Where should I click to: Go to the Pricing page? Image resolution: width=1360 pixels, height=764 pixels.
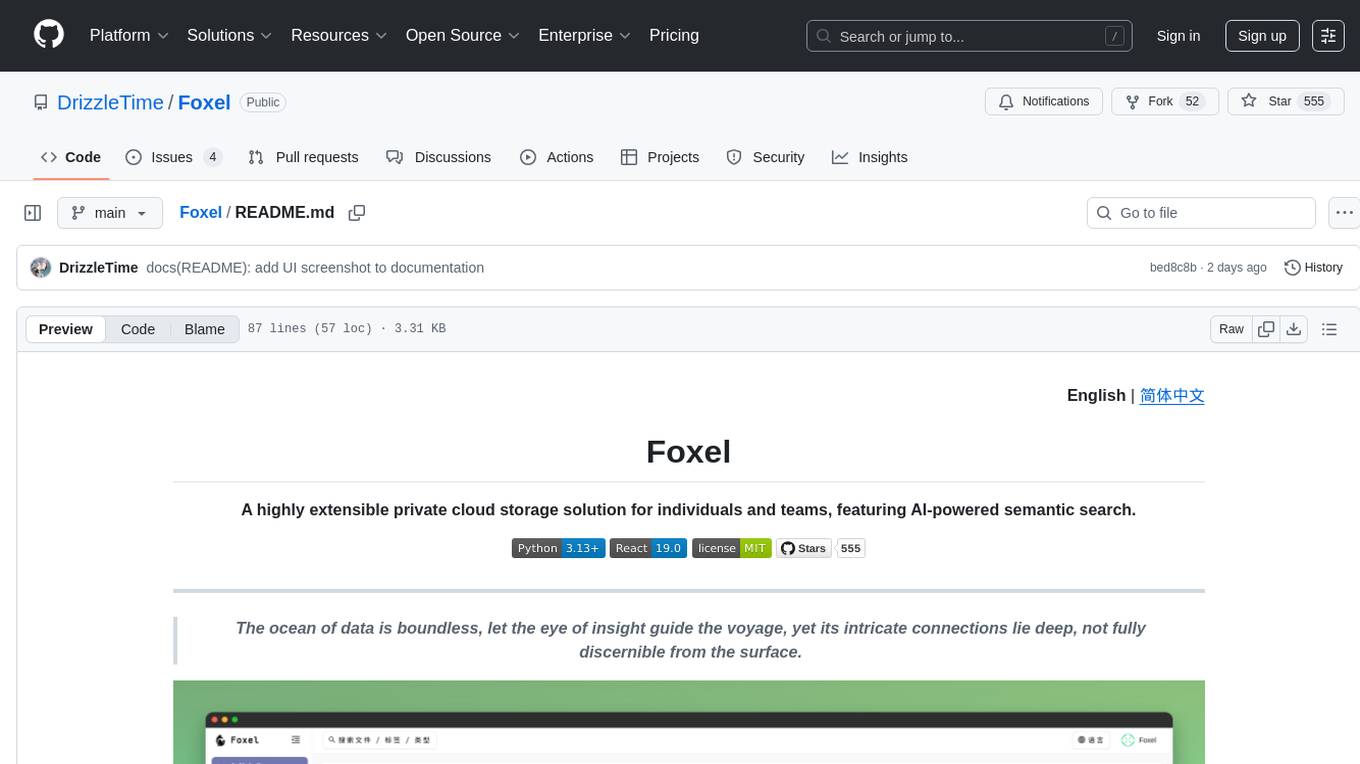tap(674, 35)
